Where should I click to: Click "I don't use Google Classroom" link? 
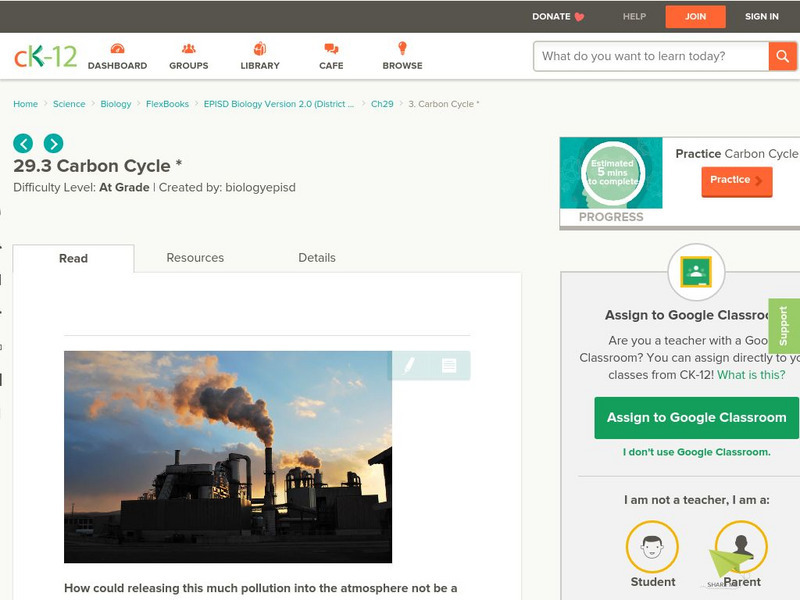pyautogui.click(x=696, y=452)
